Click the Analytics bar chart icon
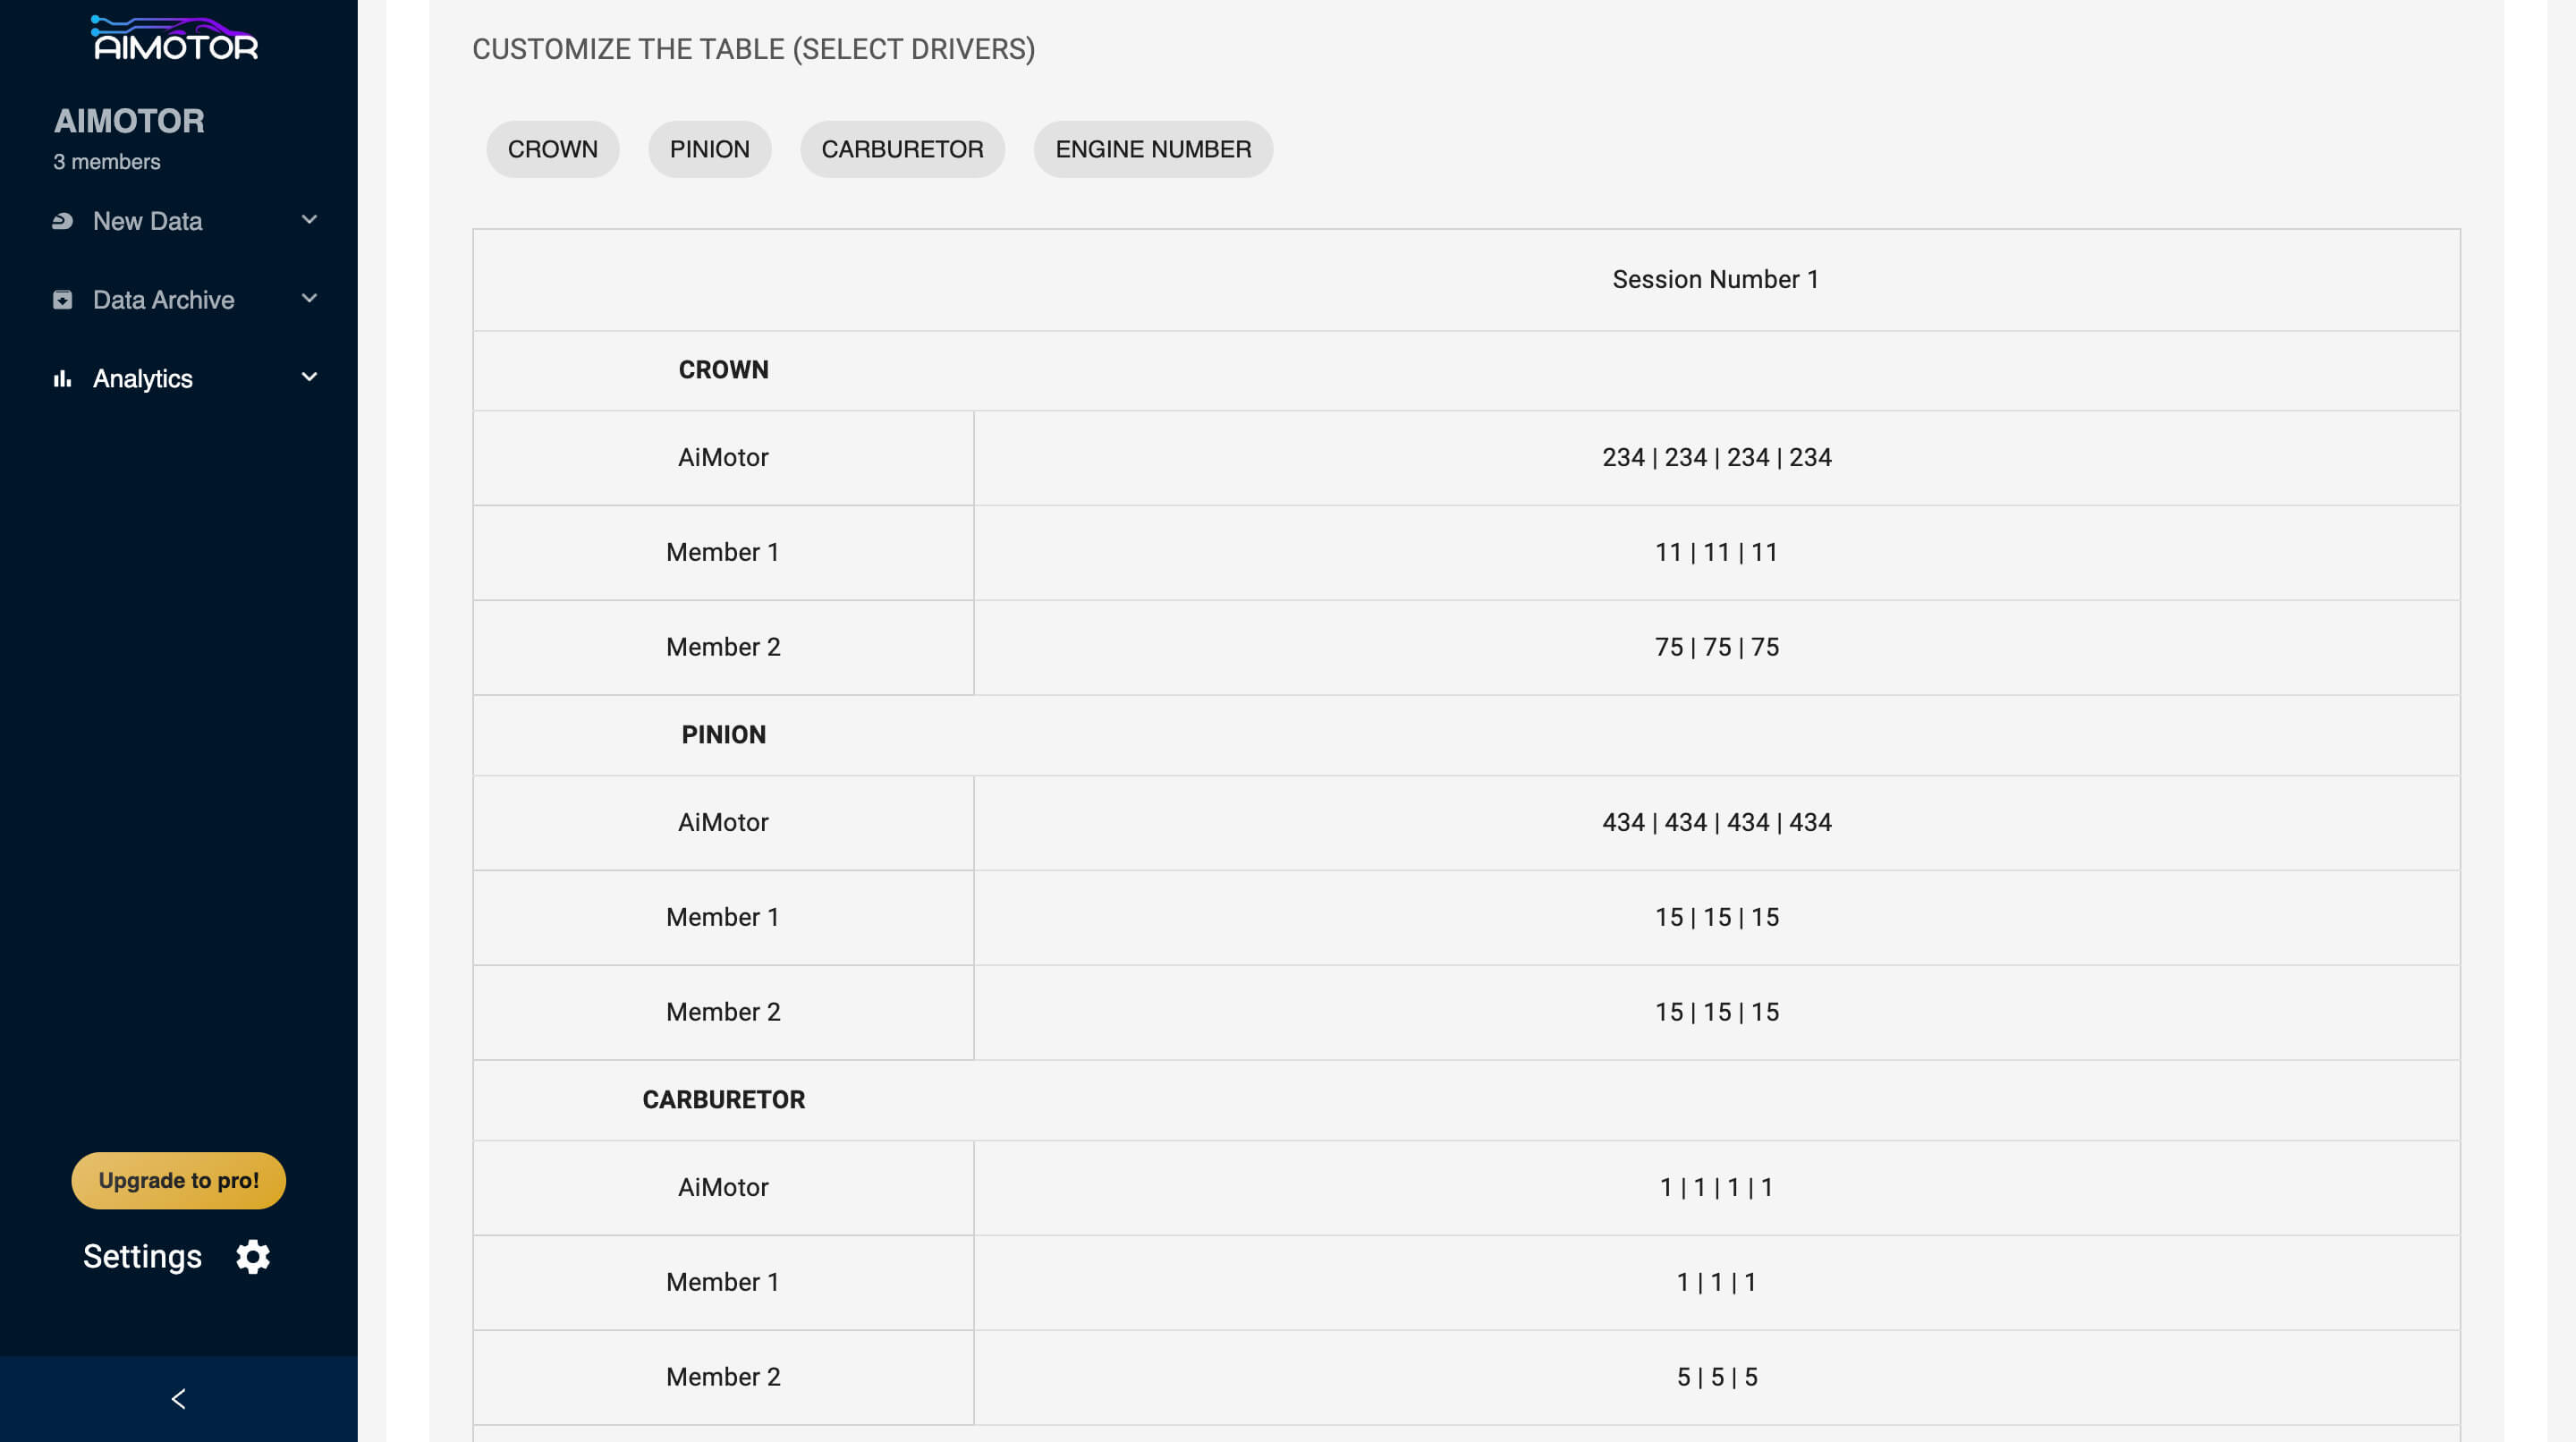 62,379
